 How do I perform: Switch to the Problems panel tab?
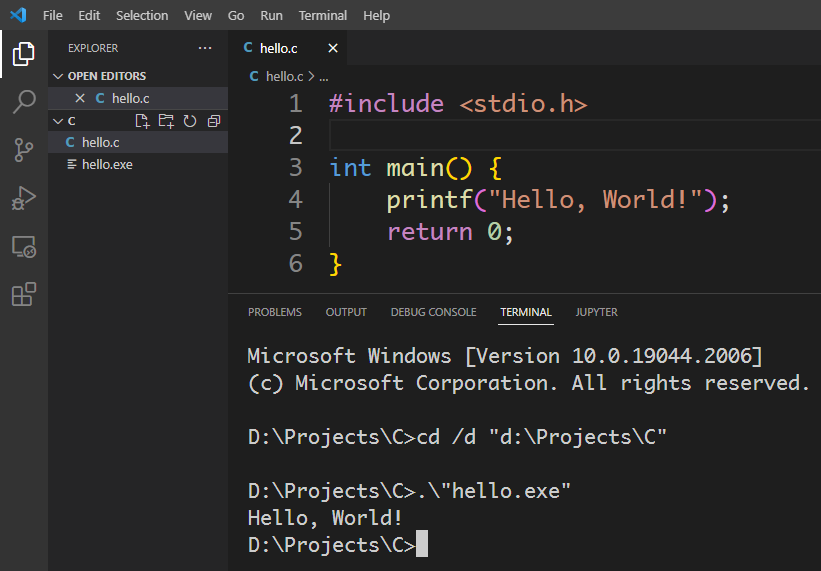click(x=274, y=312)
